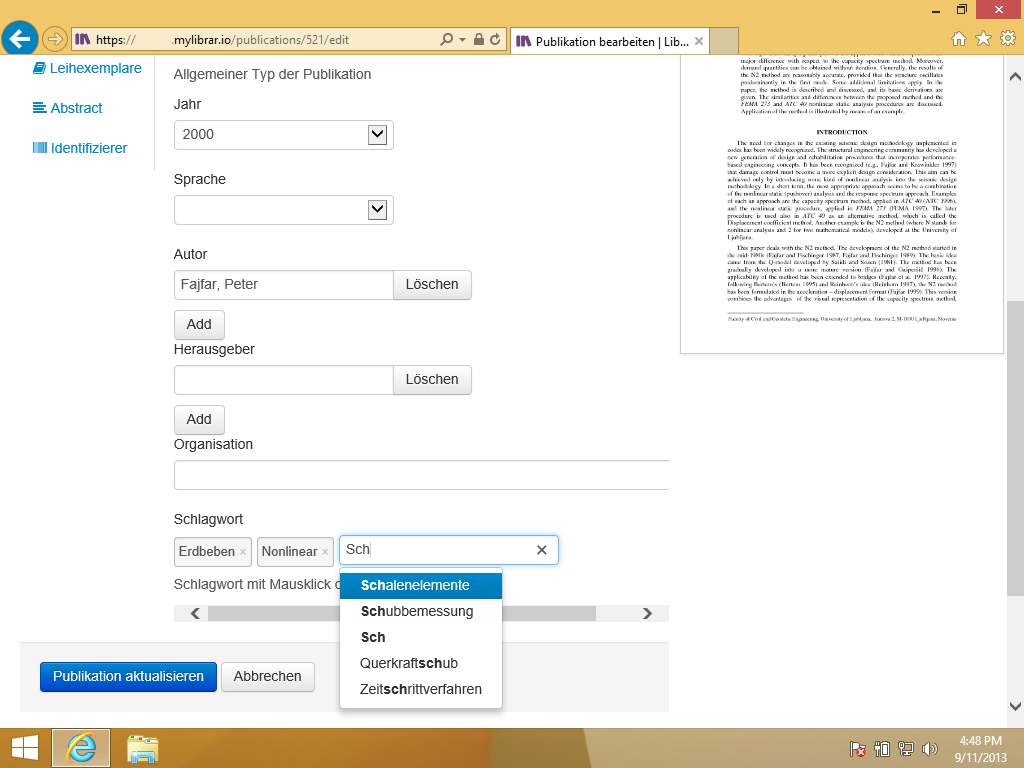This screenshot has height=768, width=1024.
Task: Open File Explorer from the taskbar
Action: [143, 748]
